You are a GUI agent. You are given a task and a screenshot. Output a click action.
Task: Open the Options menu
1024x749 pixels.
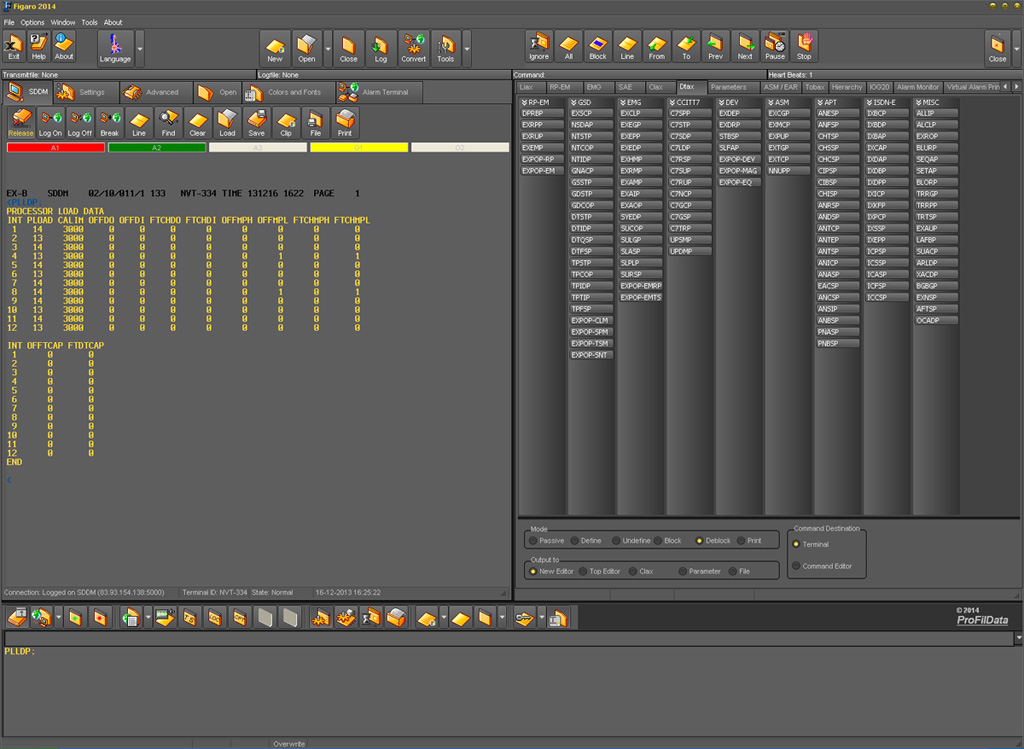[x=32, y=22]
